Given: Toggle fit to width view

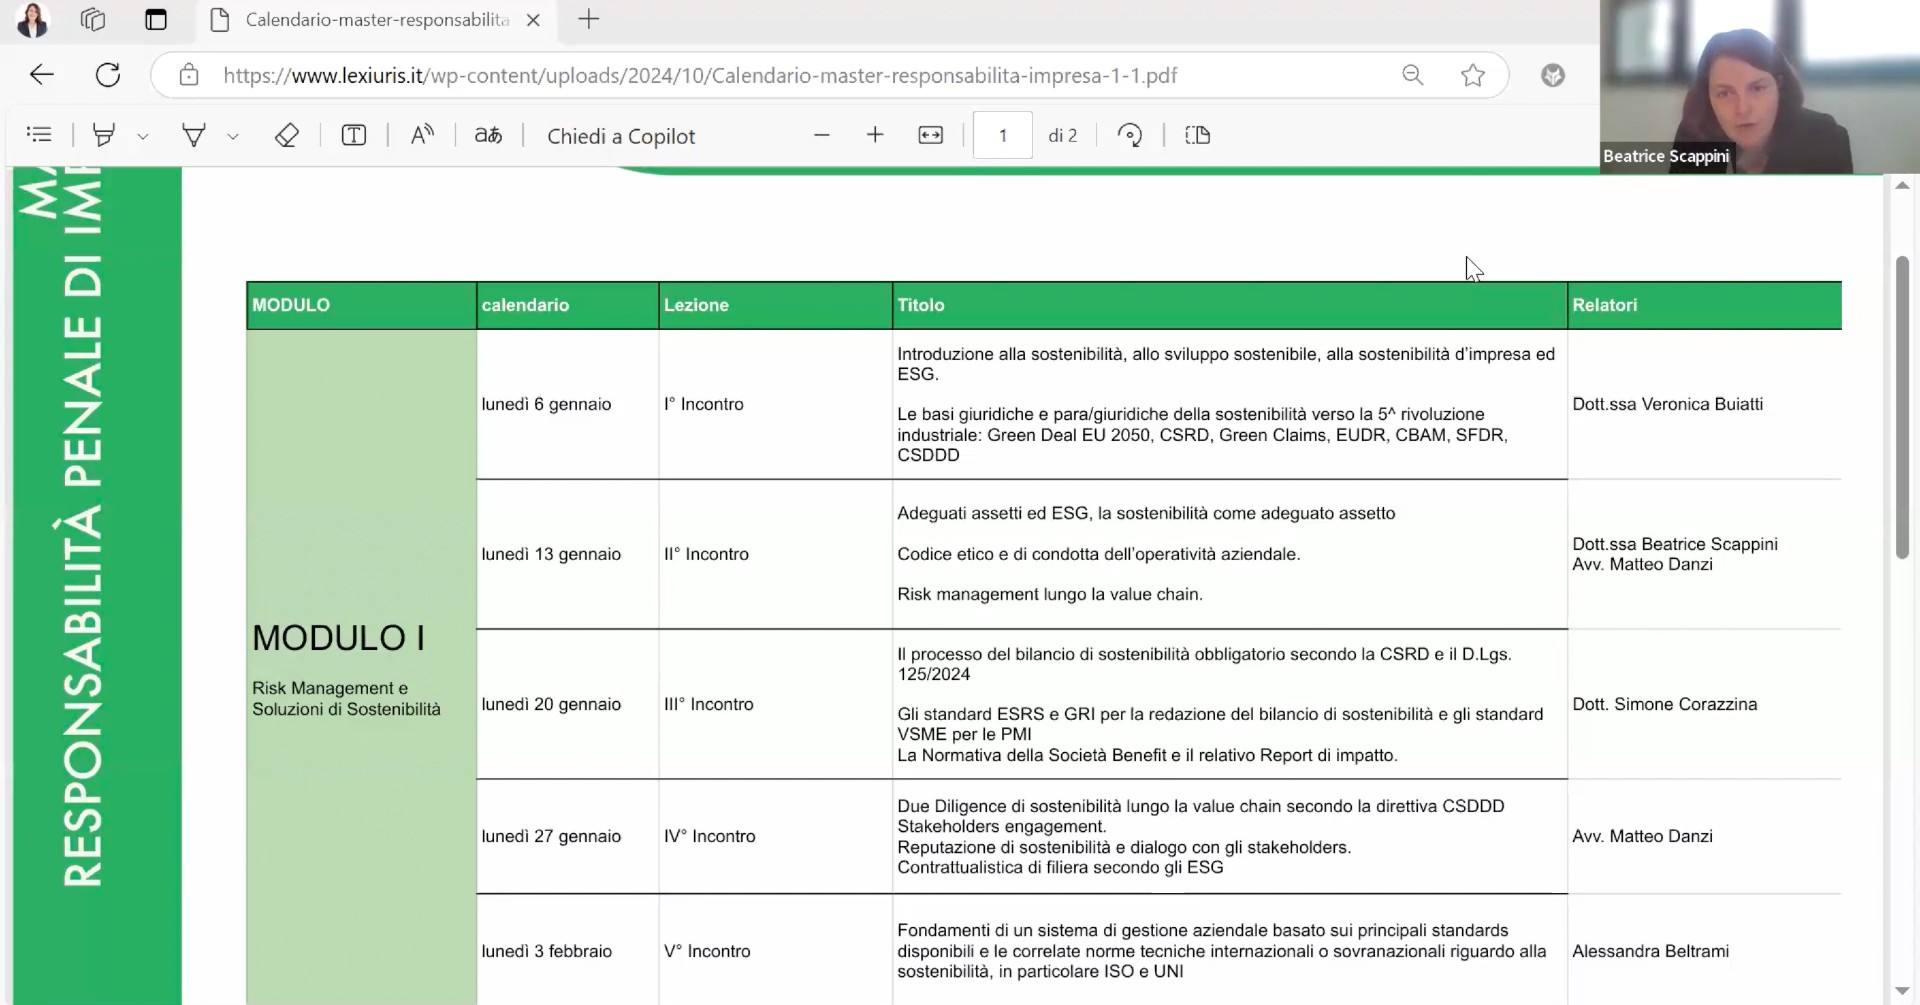Looking at the screenshot, I should [930, 135].
